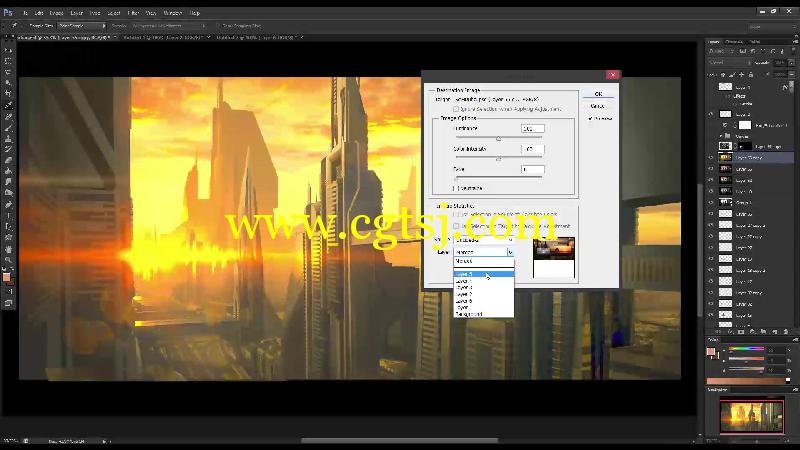This screenshot has height=450, width=800.
Task: Toggle Use Selection in Target checkbox
Action: click(457, 226)
